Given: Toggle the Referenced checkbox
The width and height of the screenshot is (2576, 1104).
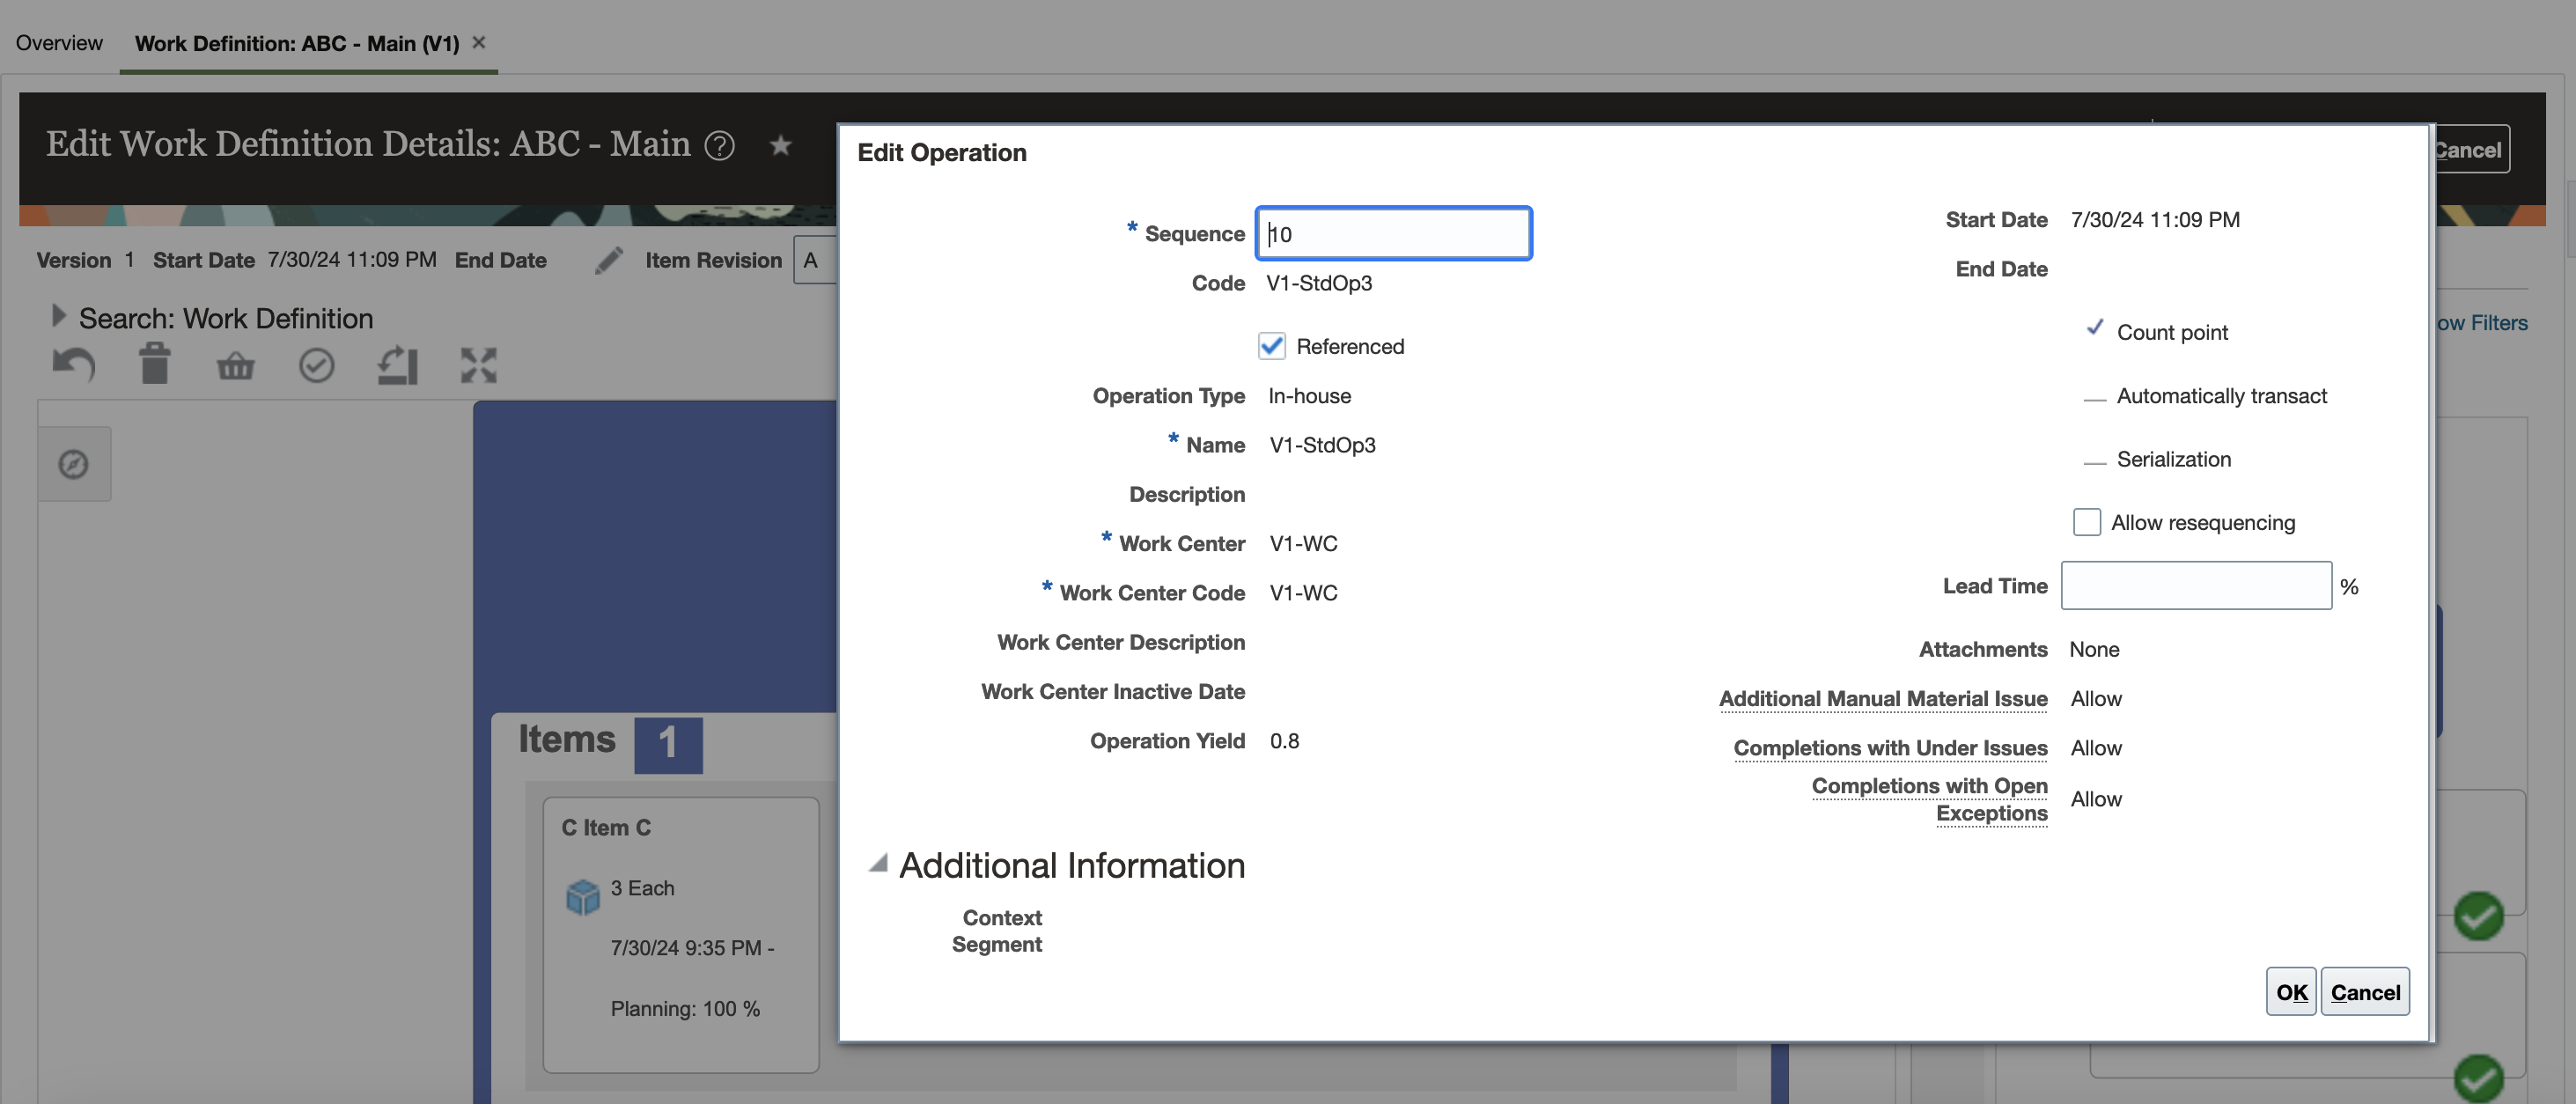Looking at the screenshot, I should (1271, 346).
